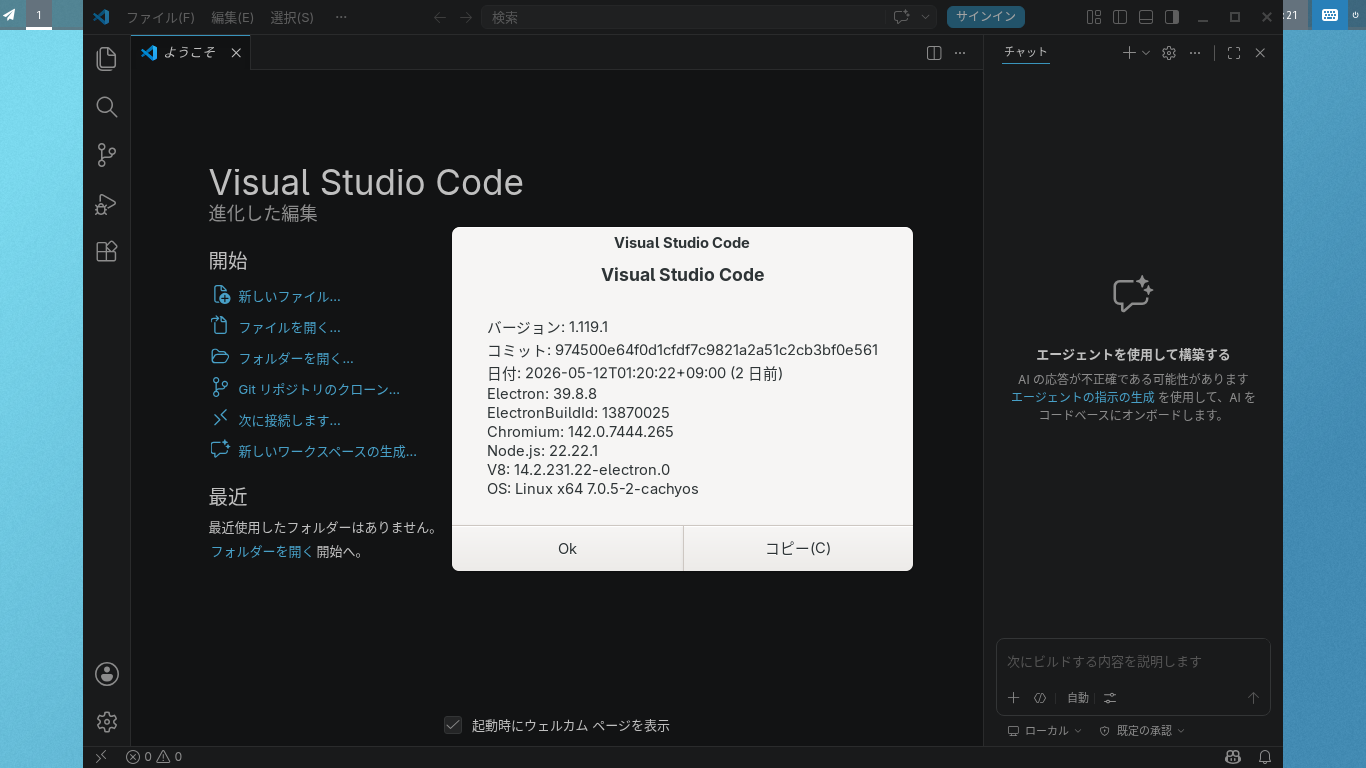Close the ようこそ welcome tab

236,53
